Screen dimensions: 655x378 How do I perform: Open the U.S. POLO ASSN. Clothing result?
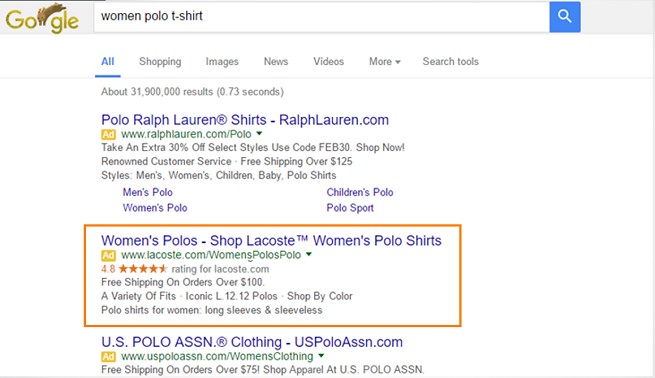[252, 342]
